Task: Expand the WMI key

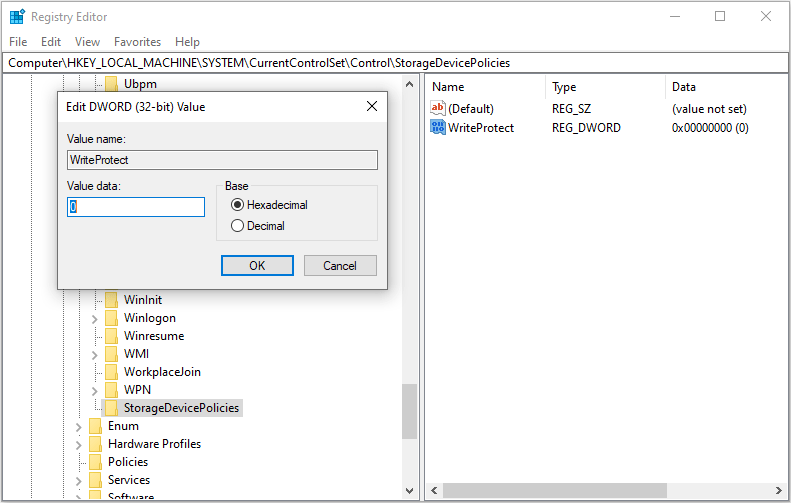Action: [94, 355]
